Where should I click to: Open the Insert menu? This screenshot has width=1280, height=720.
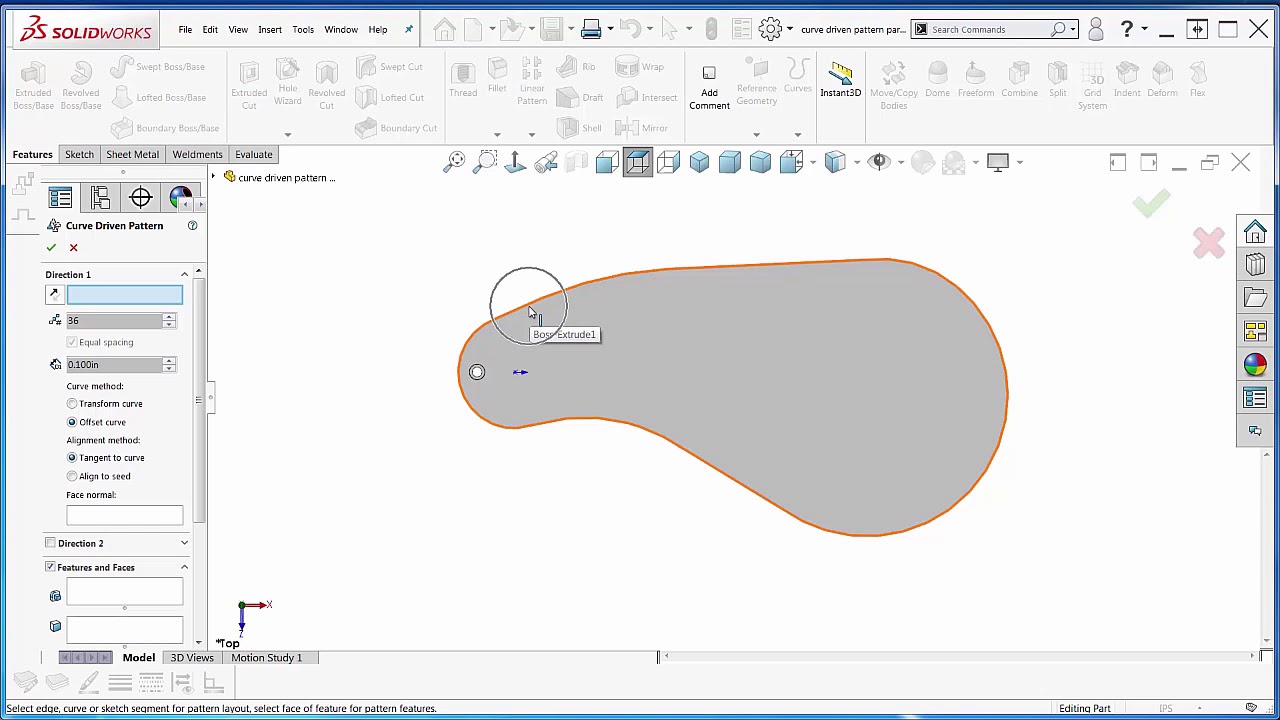pyautogui.click(x=270, y=29)
